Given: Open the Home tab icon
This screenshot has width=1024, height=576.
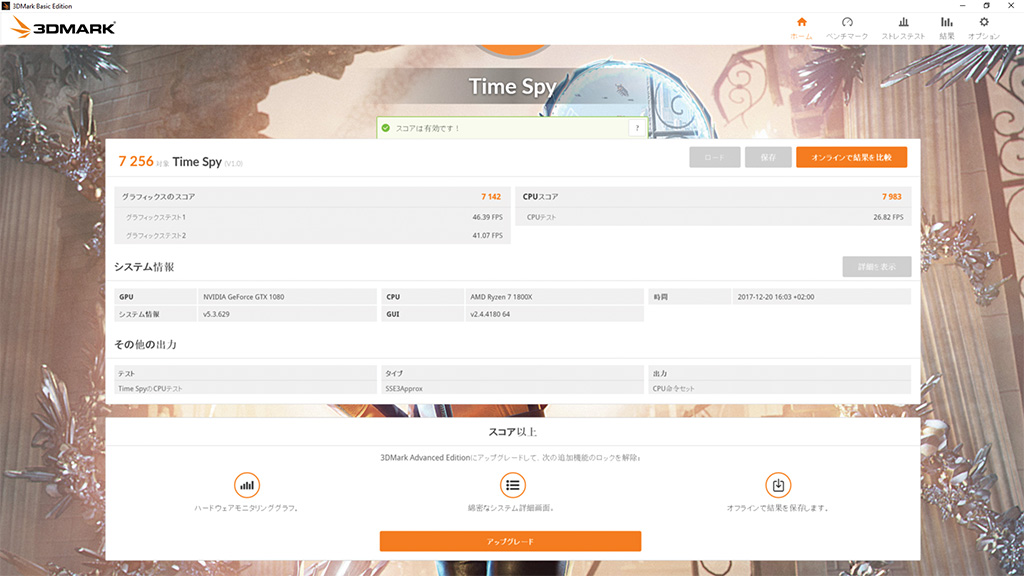Looking at the screenshot, I should click(801, 22).
